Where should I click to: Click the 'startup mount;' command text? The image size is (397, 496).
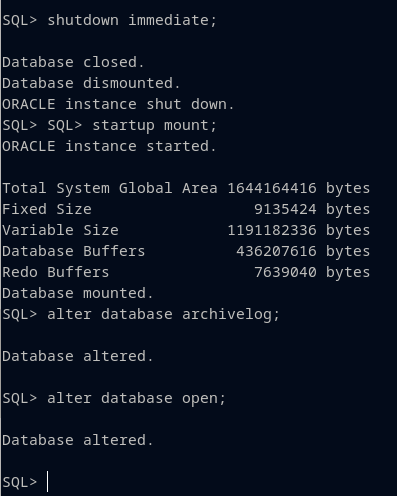click(x=155, y=125)
